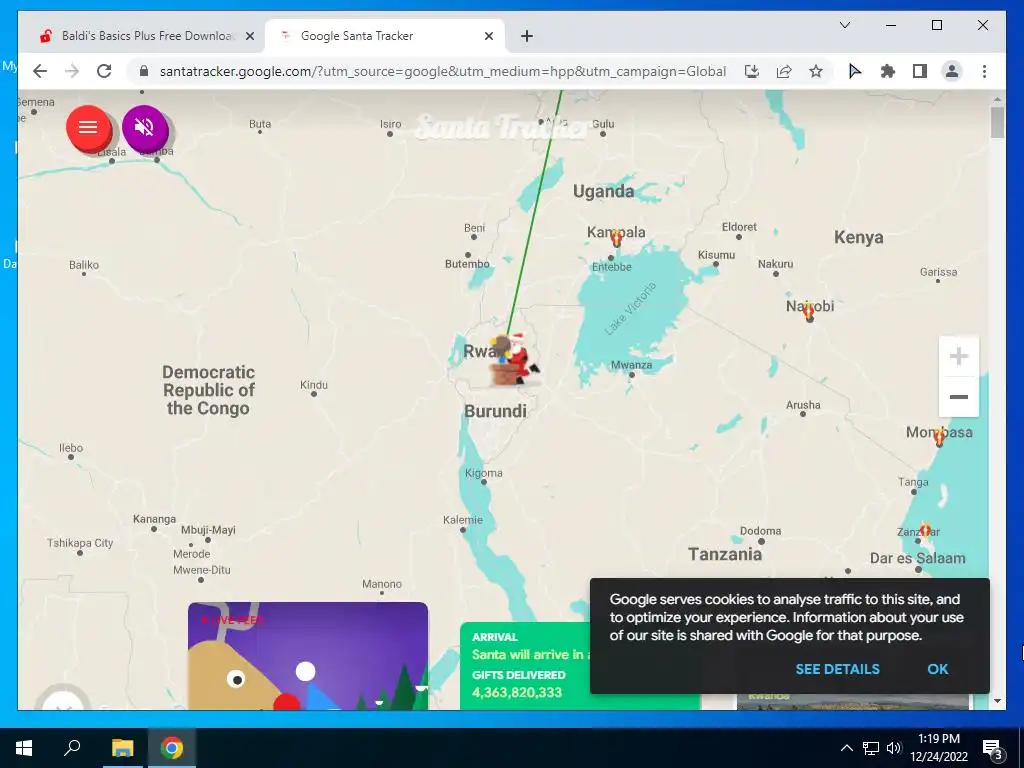Open the Windows Start menu
Image resolution: width=1024 pixels, height=768 pixels.
coord(24,748)
